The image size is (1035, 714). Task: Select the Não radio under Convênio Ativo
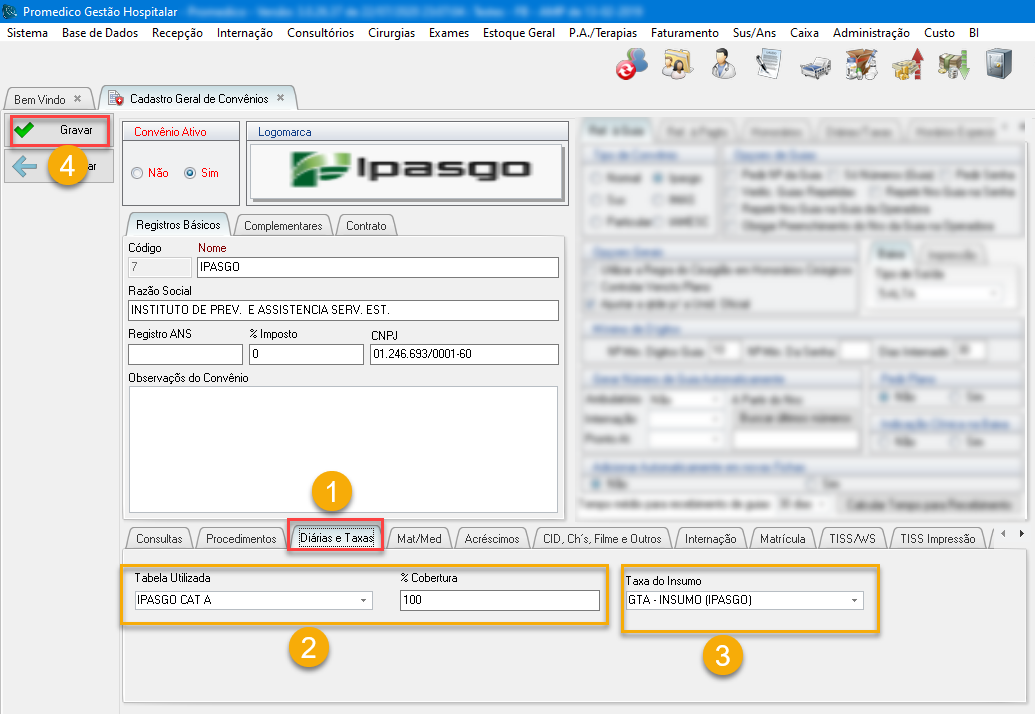click(138, 173)
